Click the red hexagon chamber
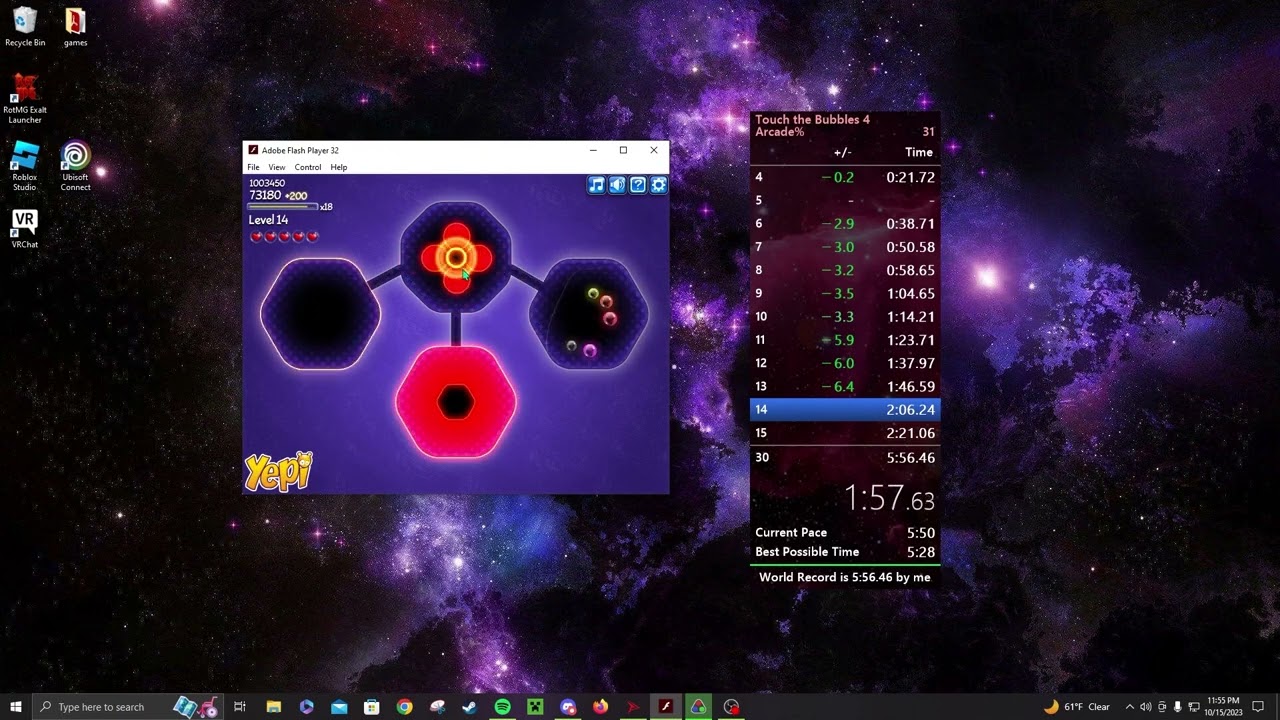Screen dimensions: 1280x720 pyautogui.click(x=456, y=402)
